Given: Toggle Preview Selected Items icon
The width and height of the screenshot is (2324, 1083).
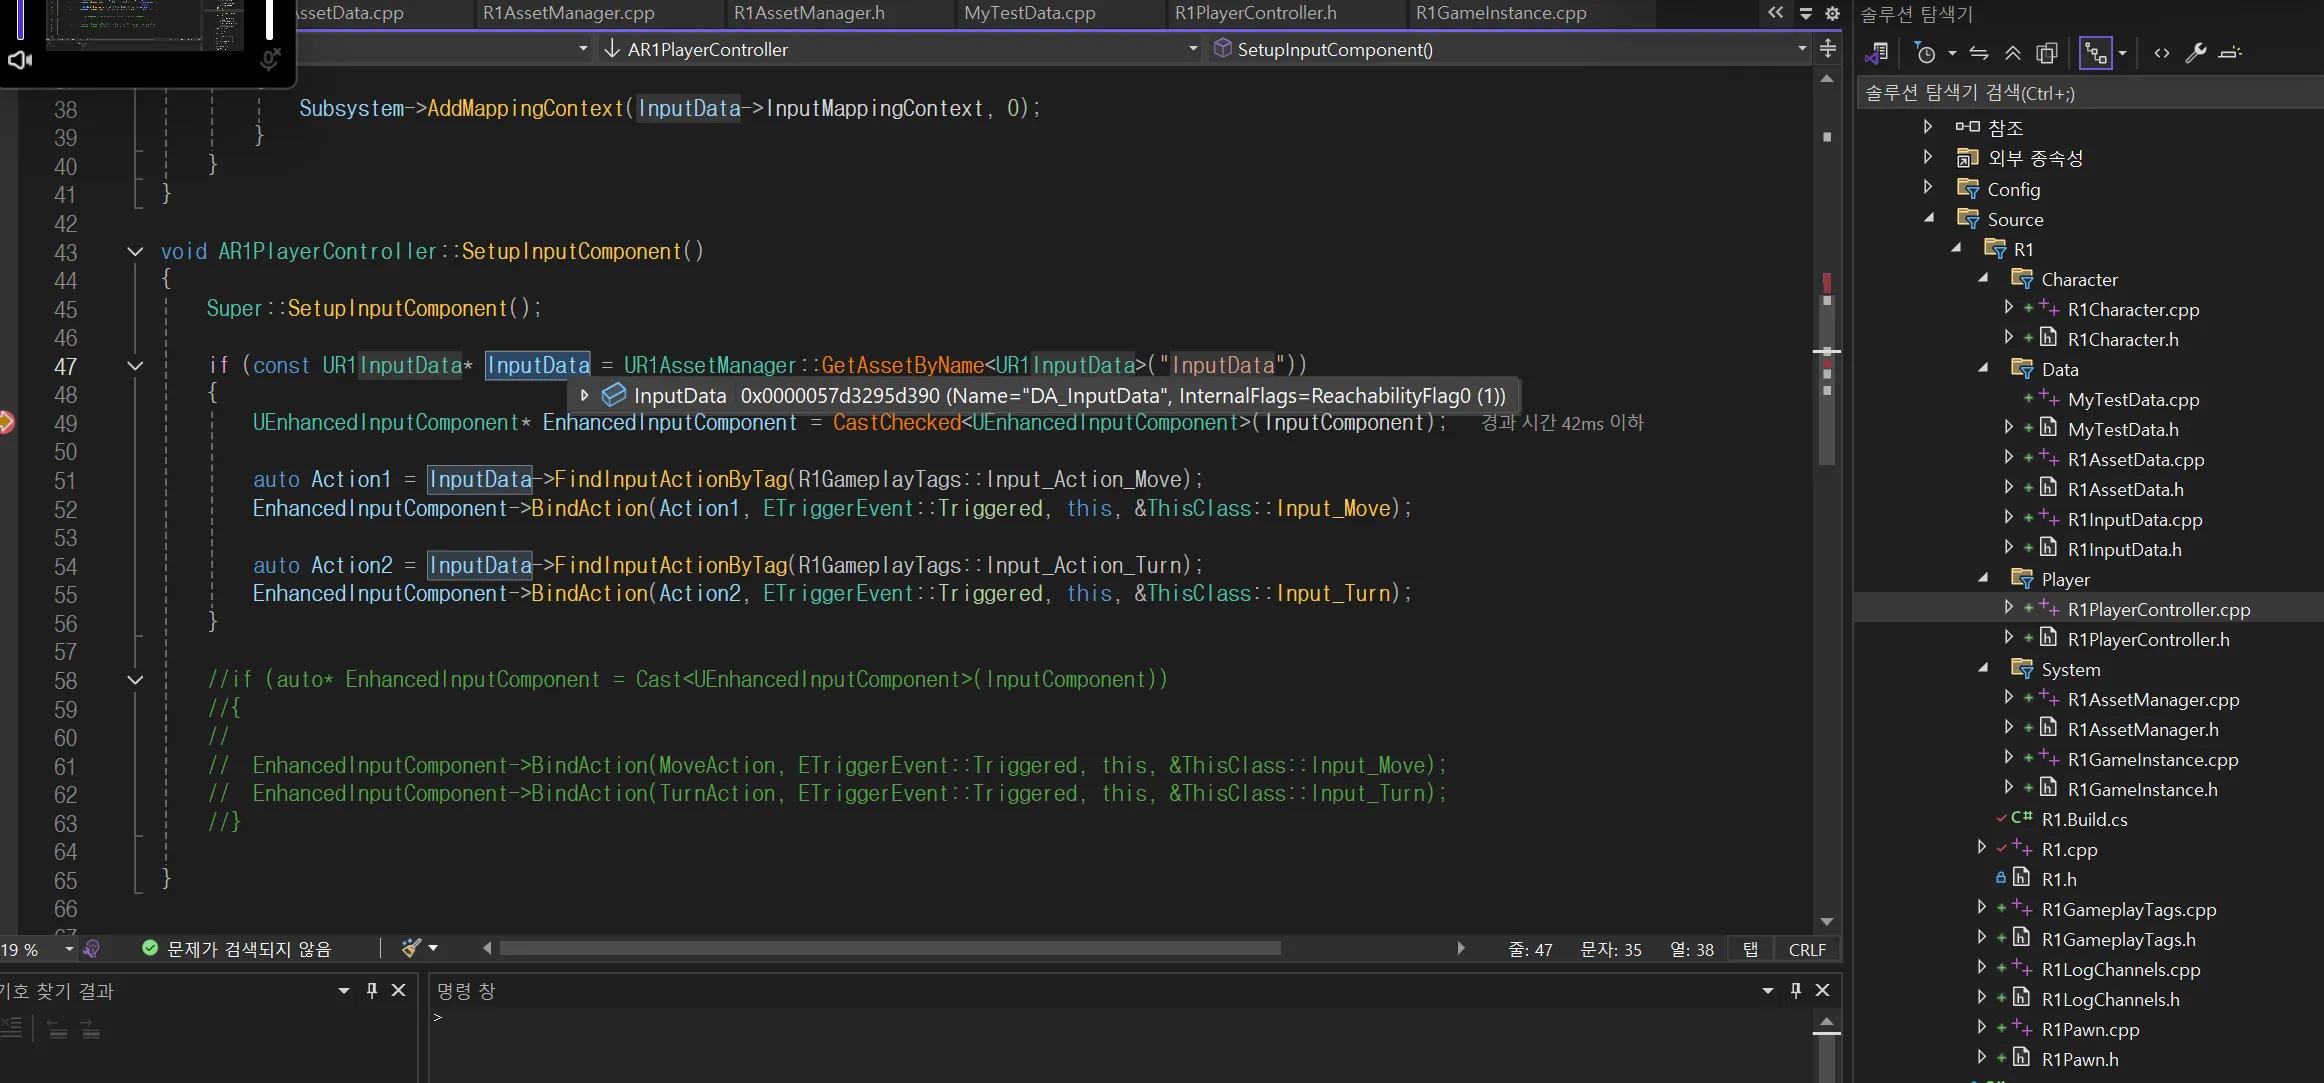Looking at the screenshot, I should tap(2230, 53).
